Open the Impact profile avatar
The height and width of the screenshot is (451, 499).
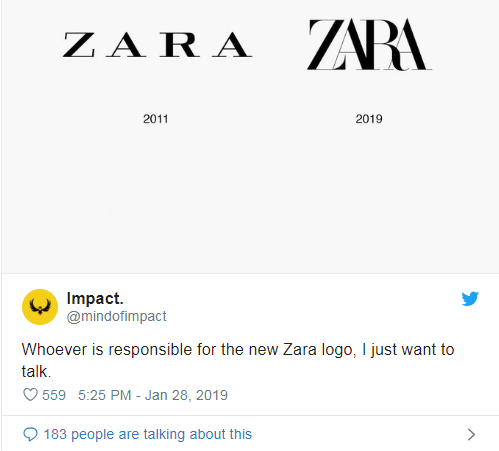pos(40,307)
